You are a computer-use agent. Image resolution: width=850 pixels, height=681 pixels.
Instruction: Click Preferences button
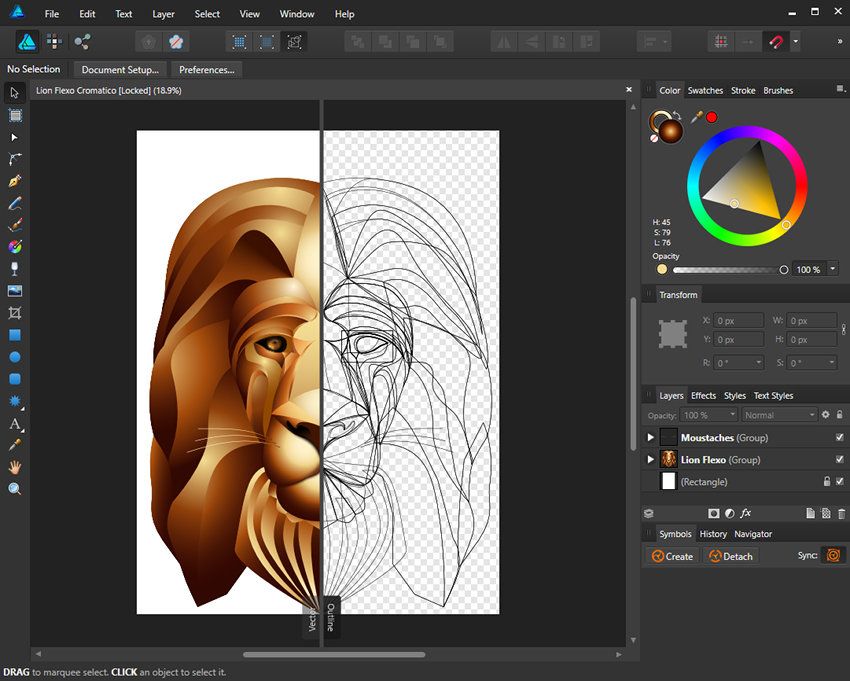[207, 69]
